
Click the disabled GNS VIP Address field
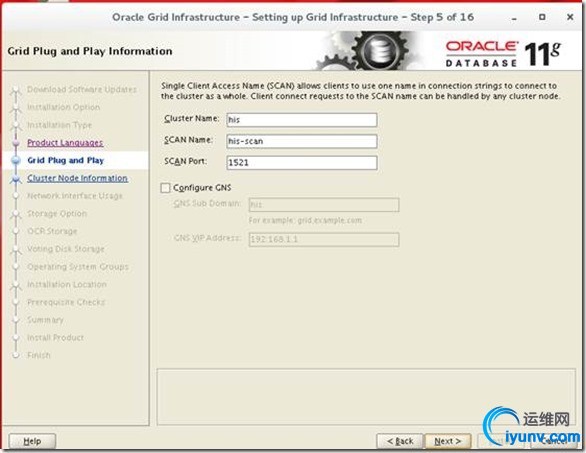tap(324, 240)
